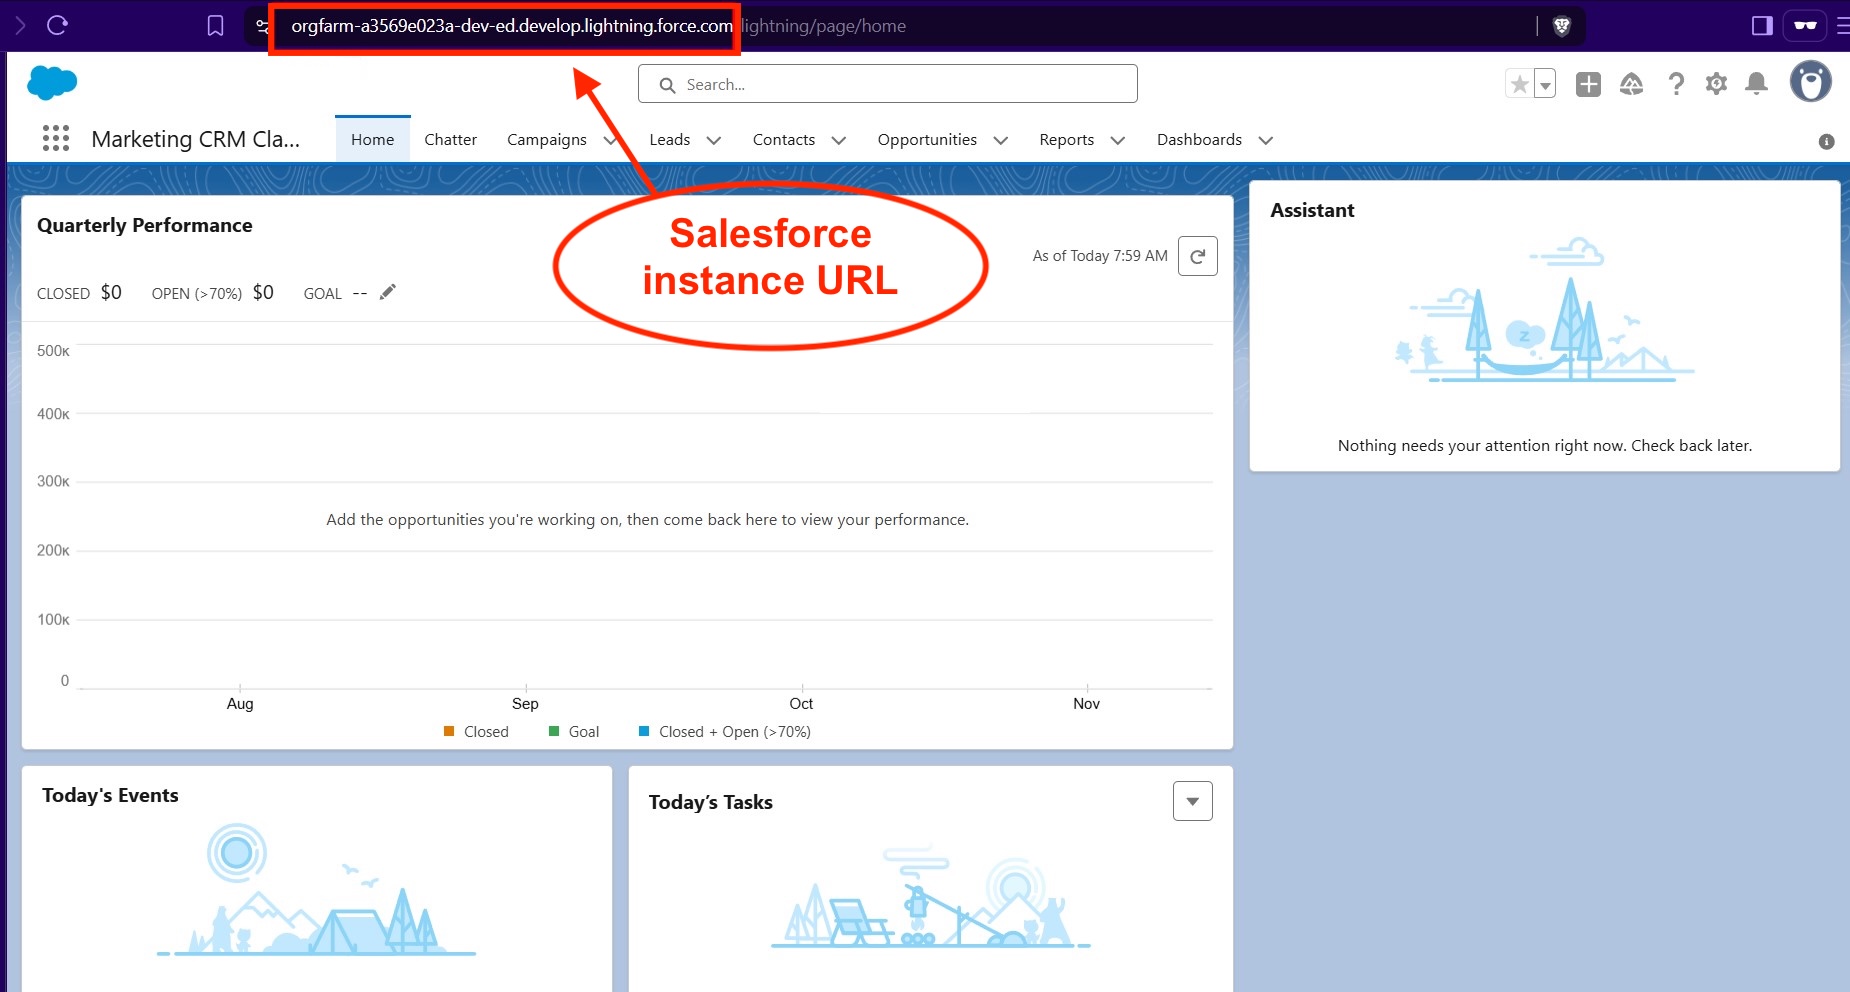1850x992 pixels.
Task: Open the Leads tab
Action: point(669,139)
